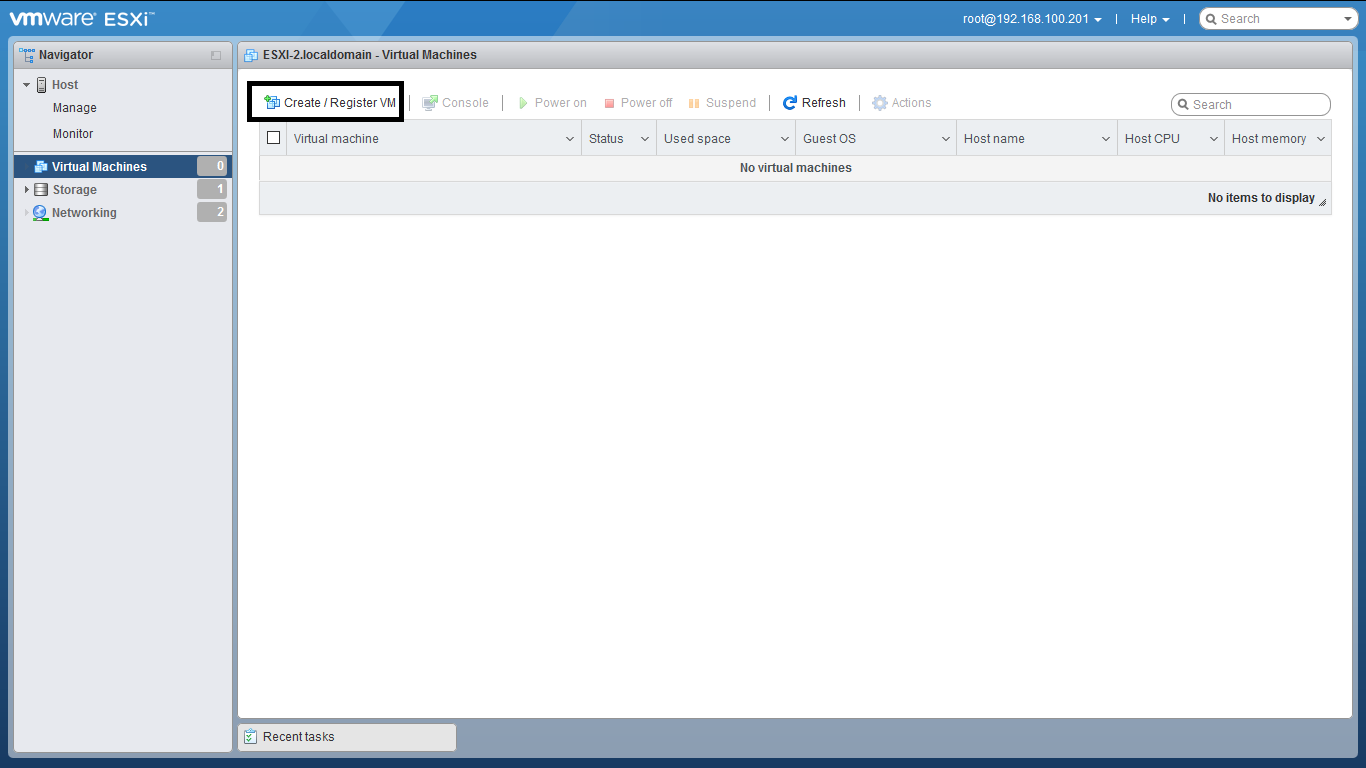1366x768 pixels.
Task: Open the Actions gear menu
Action: pos(880,103)
